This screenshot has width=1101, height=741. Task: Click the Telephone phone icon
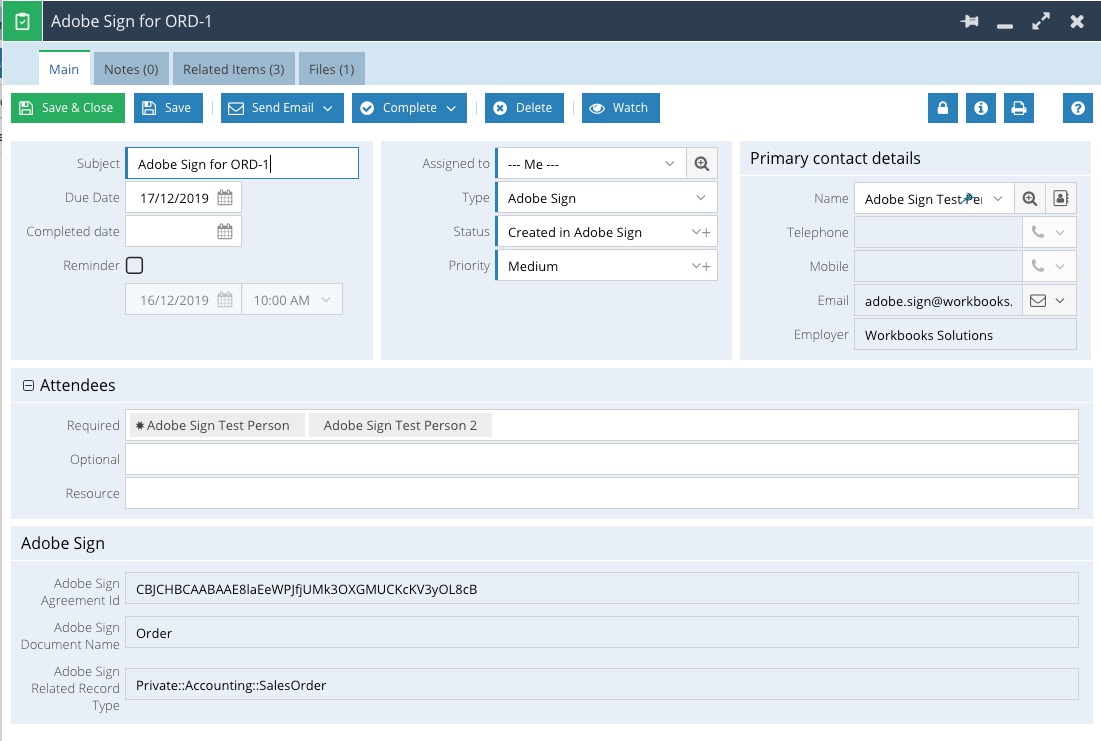[1037, 232]
